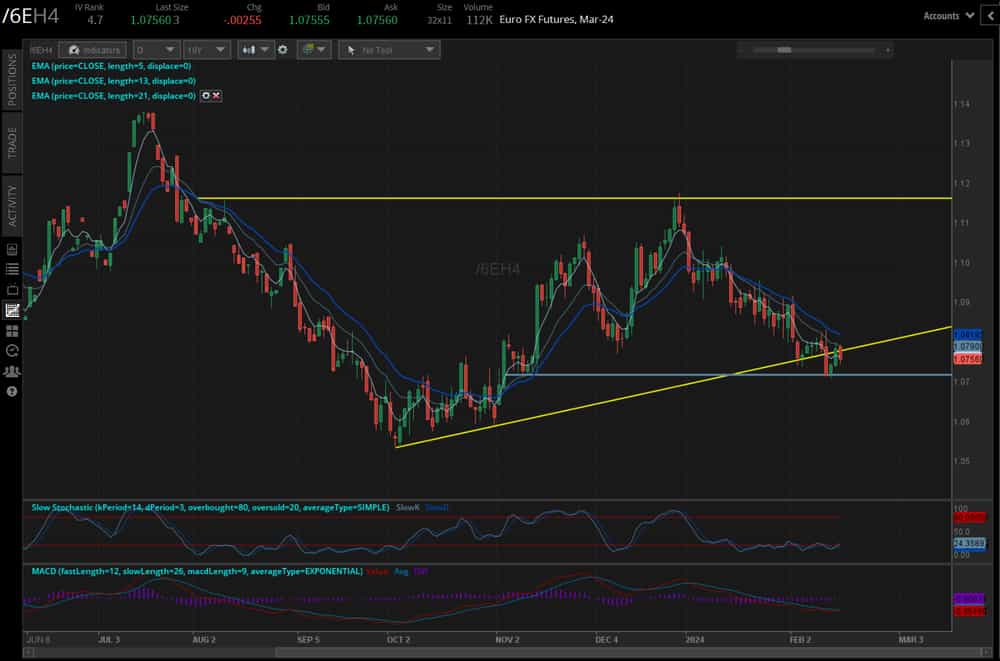Click the zoom plus icon at slider end
This screenshot has width=1000, height=661.
(887, 50)
